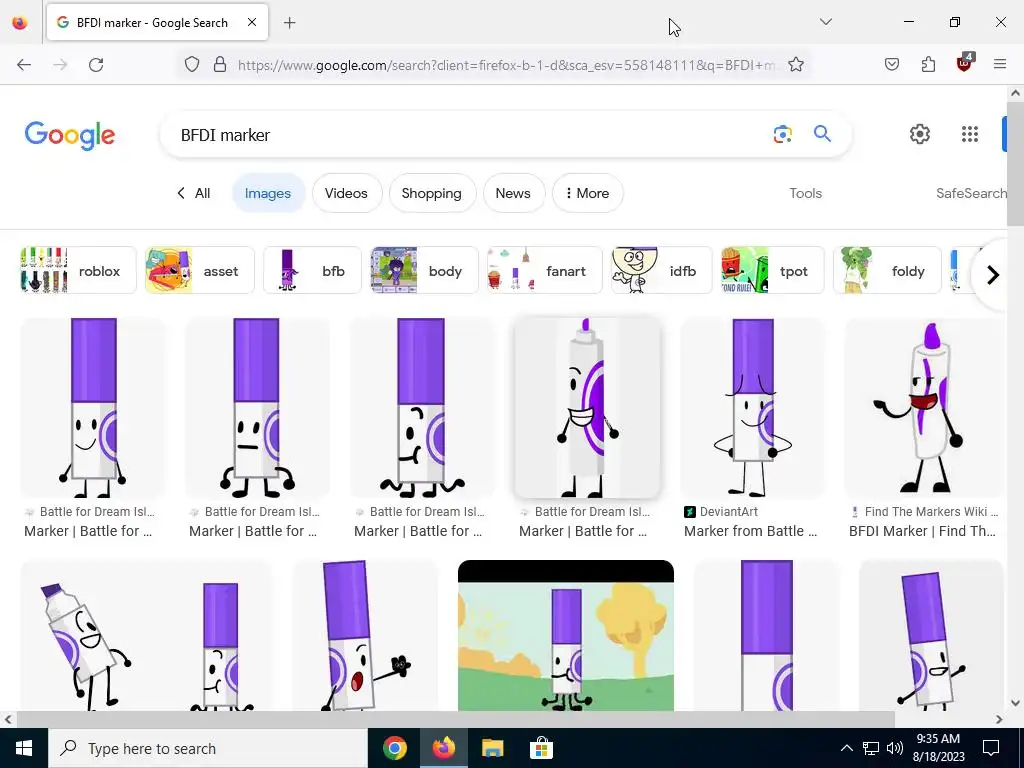Filter images by foldy chip

pos(888,270)
